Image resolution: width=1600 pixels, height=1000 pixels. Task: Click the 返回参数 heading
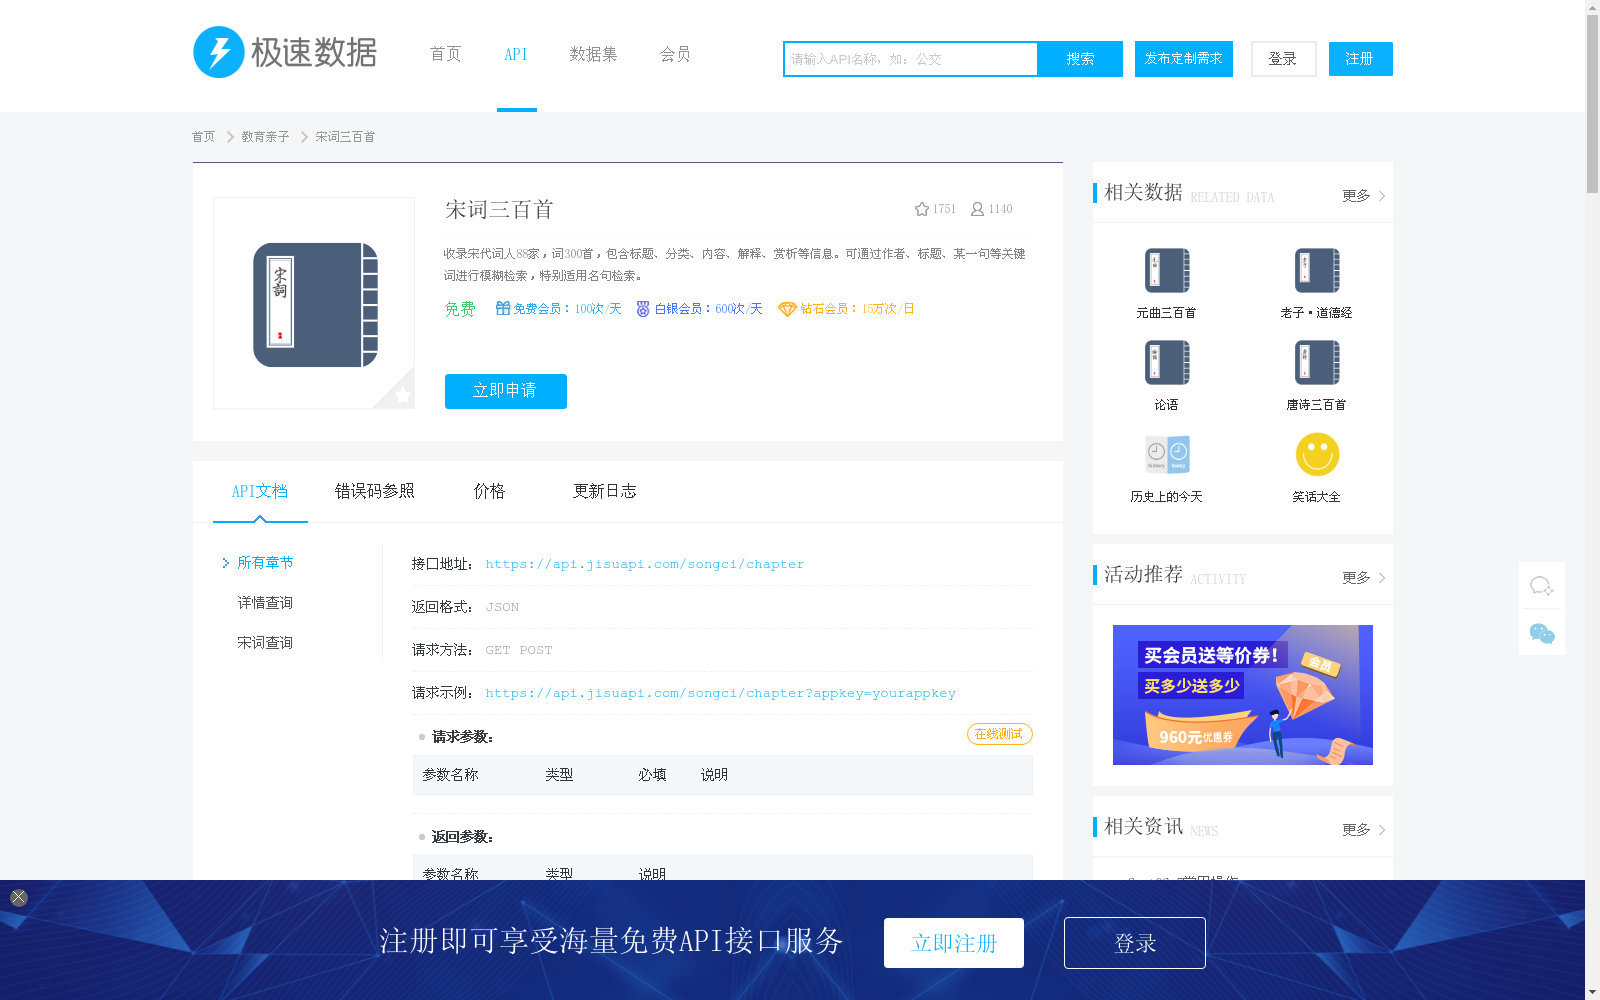pyautogui.click(x=463, y=837)
